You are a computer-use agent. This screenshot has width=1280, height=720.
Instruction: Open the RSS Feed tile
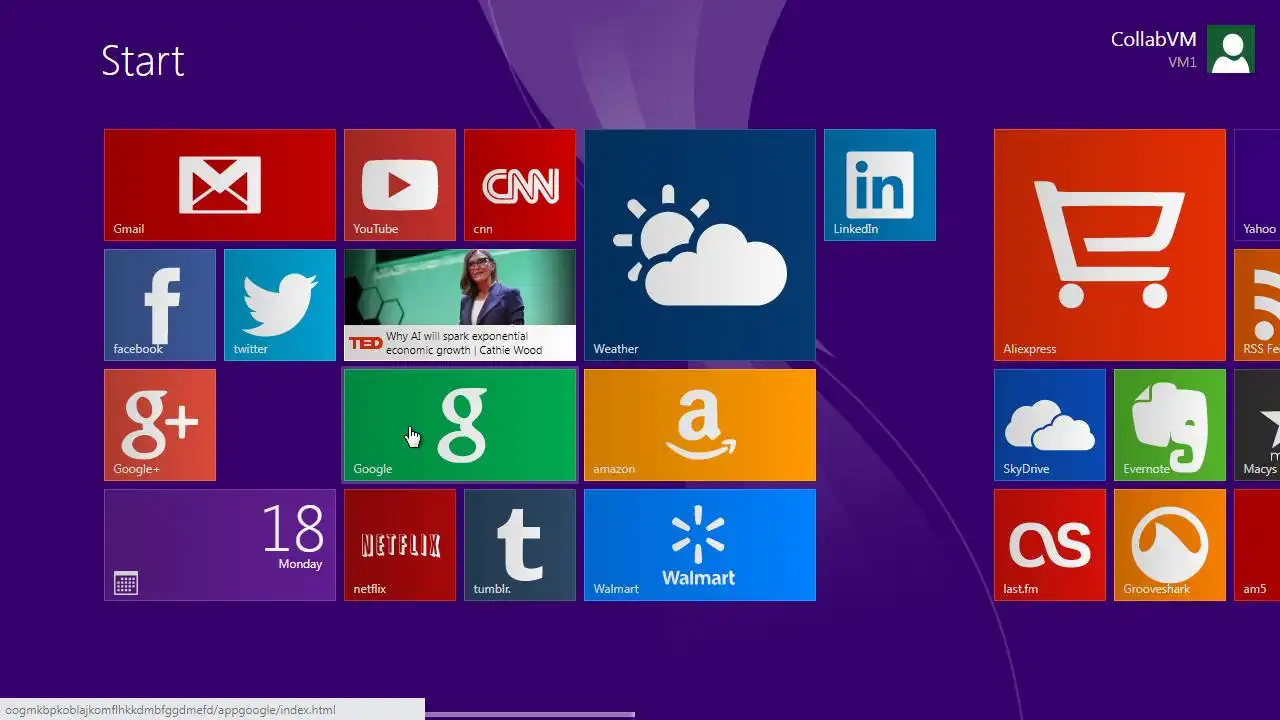[1257, 305]
